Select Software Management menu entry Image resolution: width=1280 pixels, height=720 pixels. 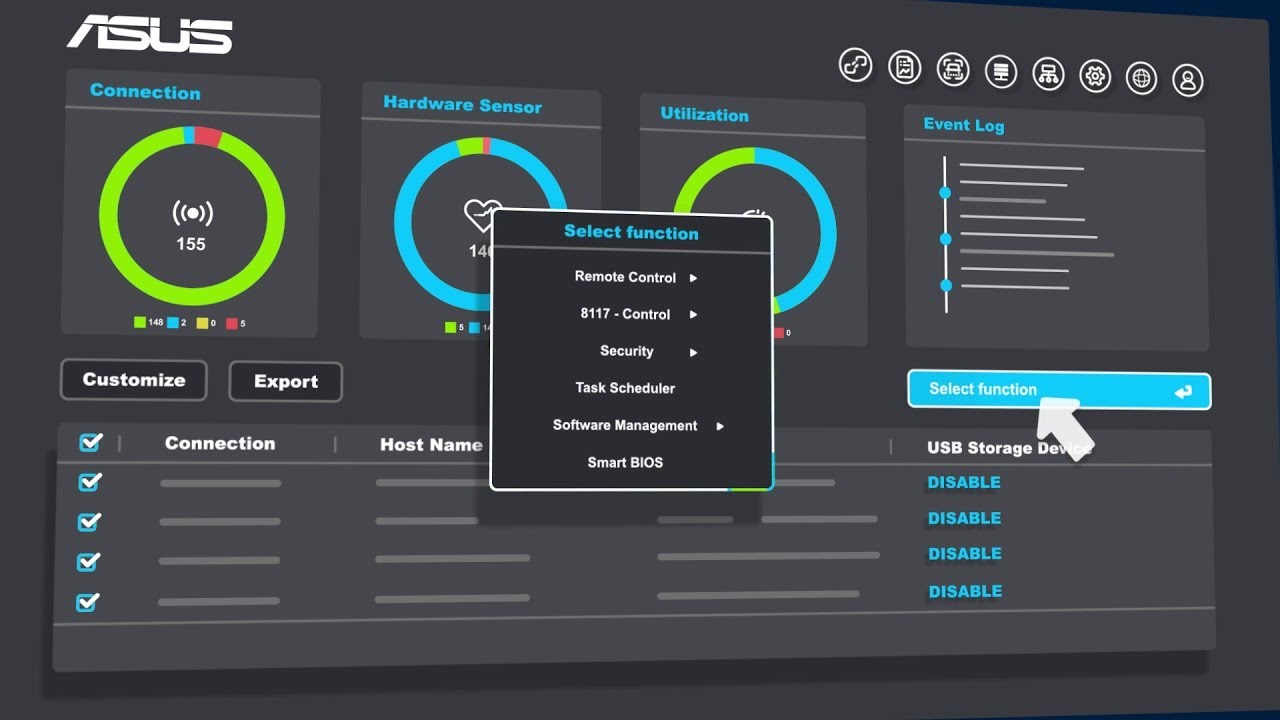point(625,425)
